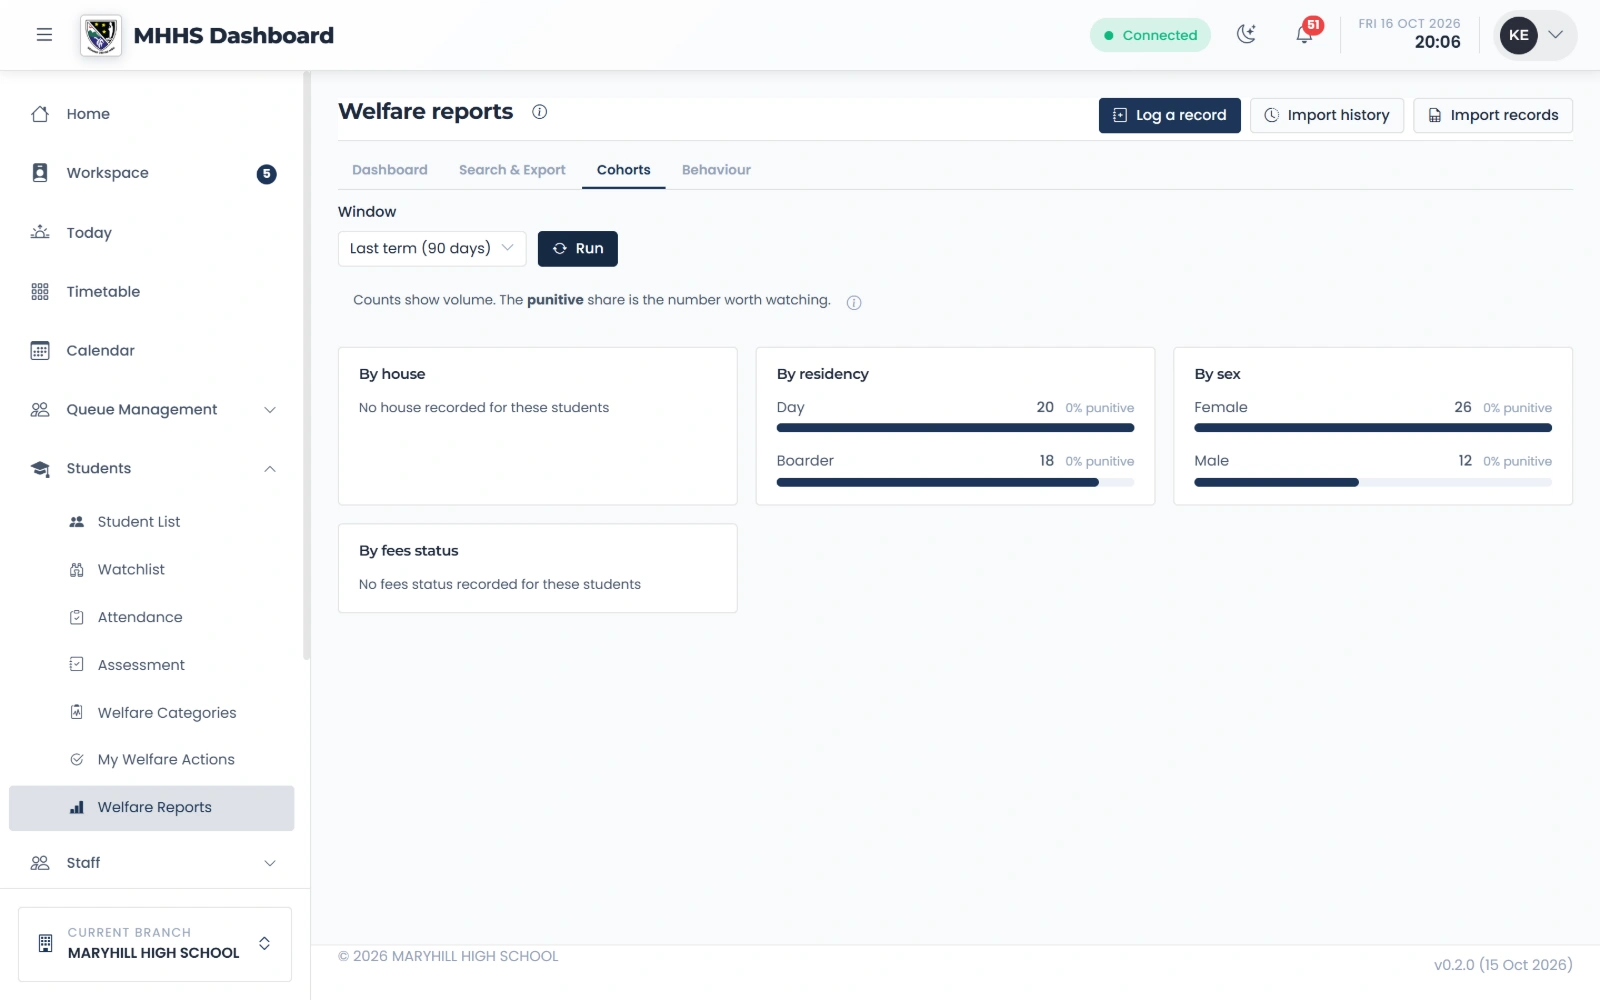The image size is (1600, 1000).
Task: Toggle the hamburger sidebar menu
Action: (x=44, y=35)
